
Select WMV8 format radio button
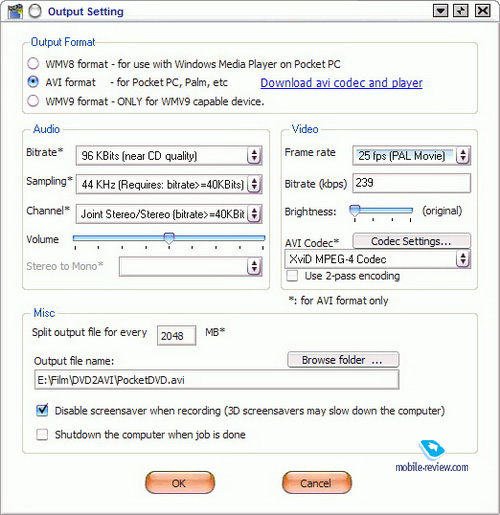[33, 63]
